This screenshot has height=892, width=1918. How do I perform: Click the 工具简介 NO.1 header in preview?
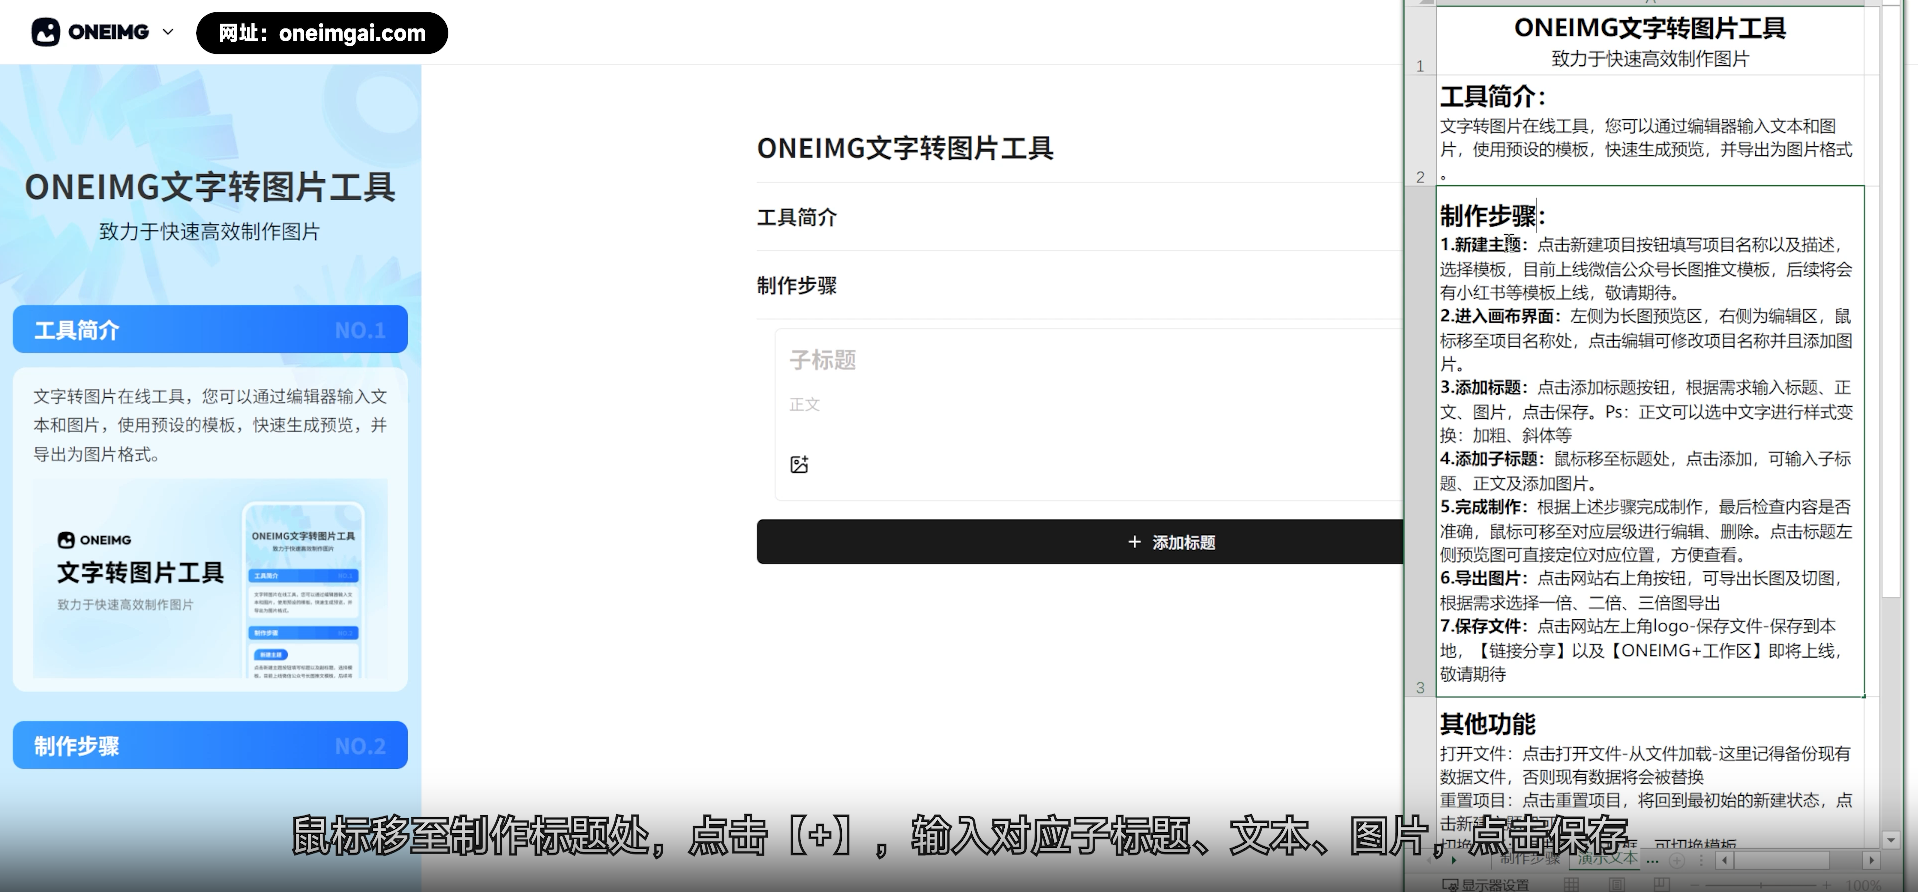pyautogui.click(x=210, y=330)
